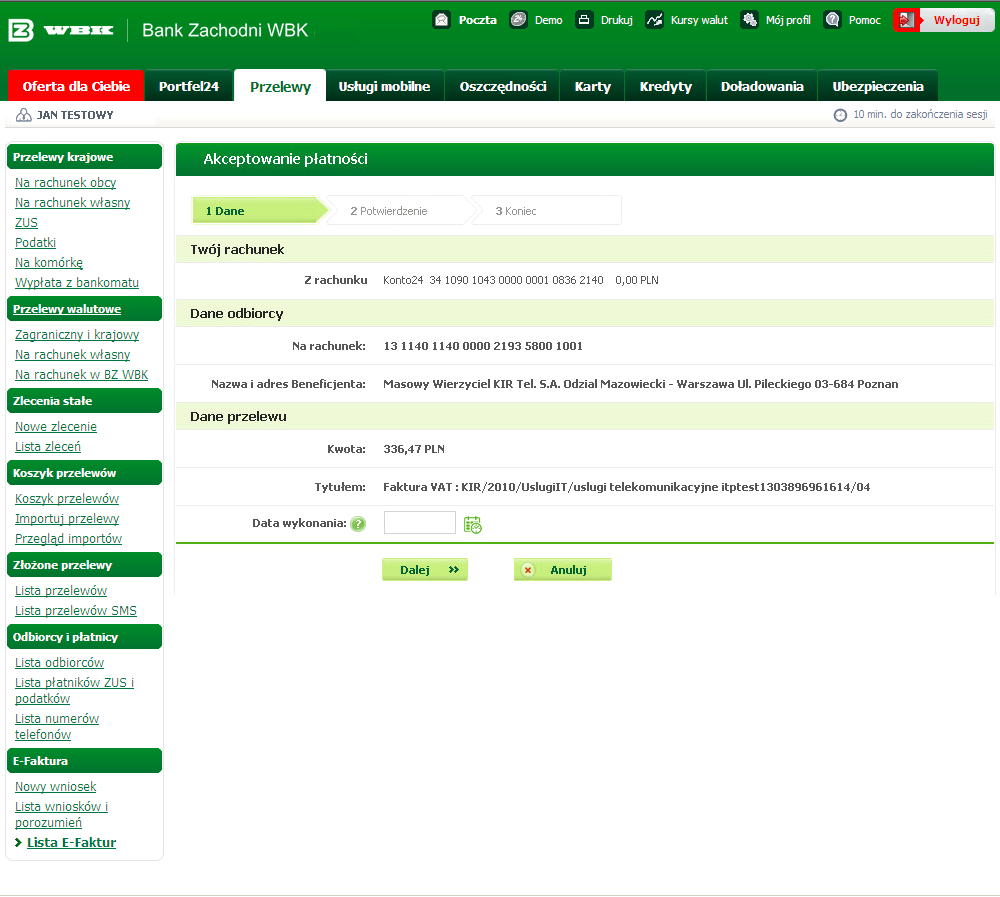Open Lista zleceń link

48,447
